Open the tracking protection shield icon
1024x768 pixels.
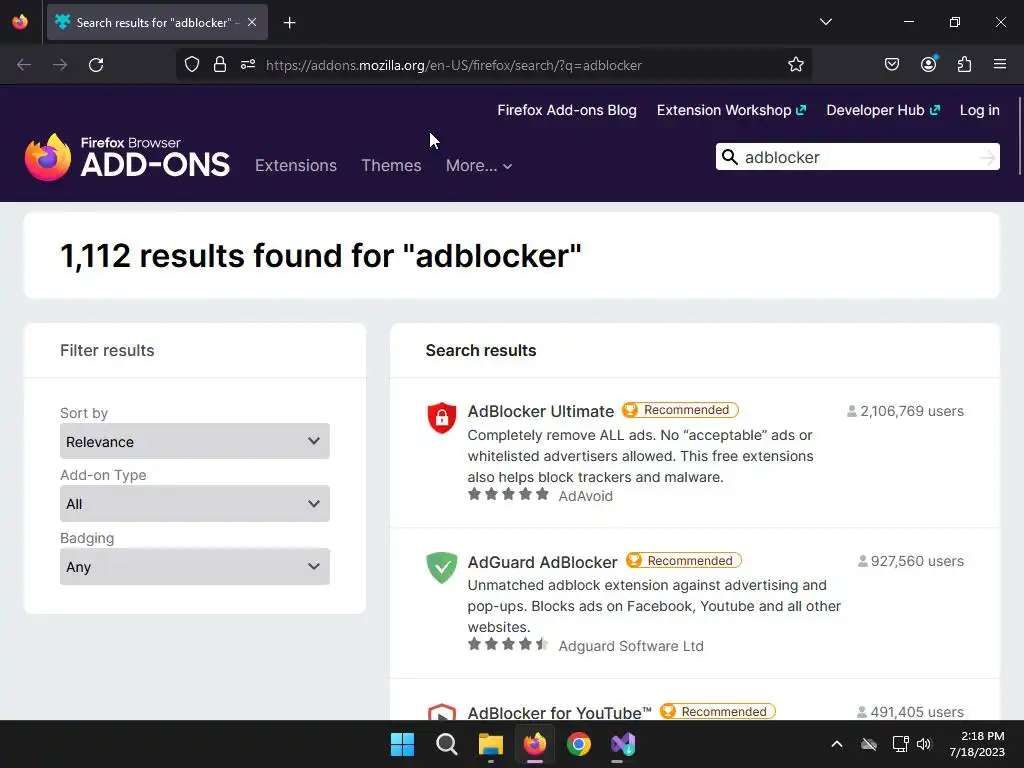(191, 65)
